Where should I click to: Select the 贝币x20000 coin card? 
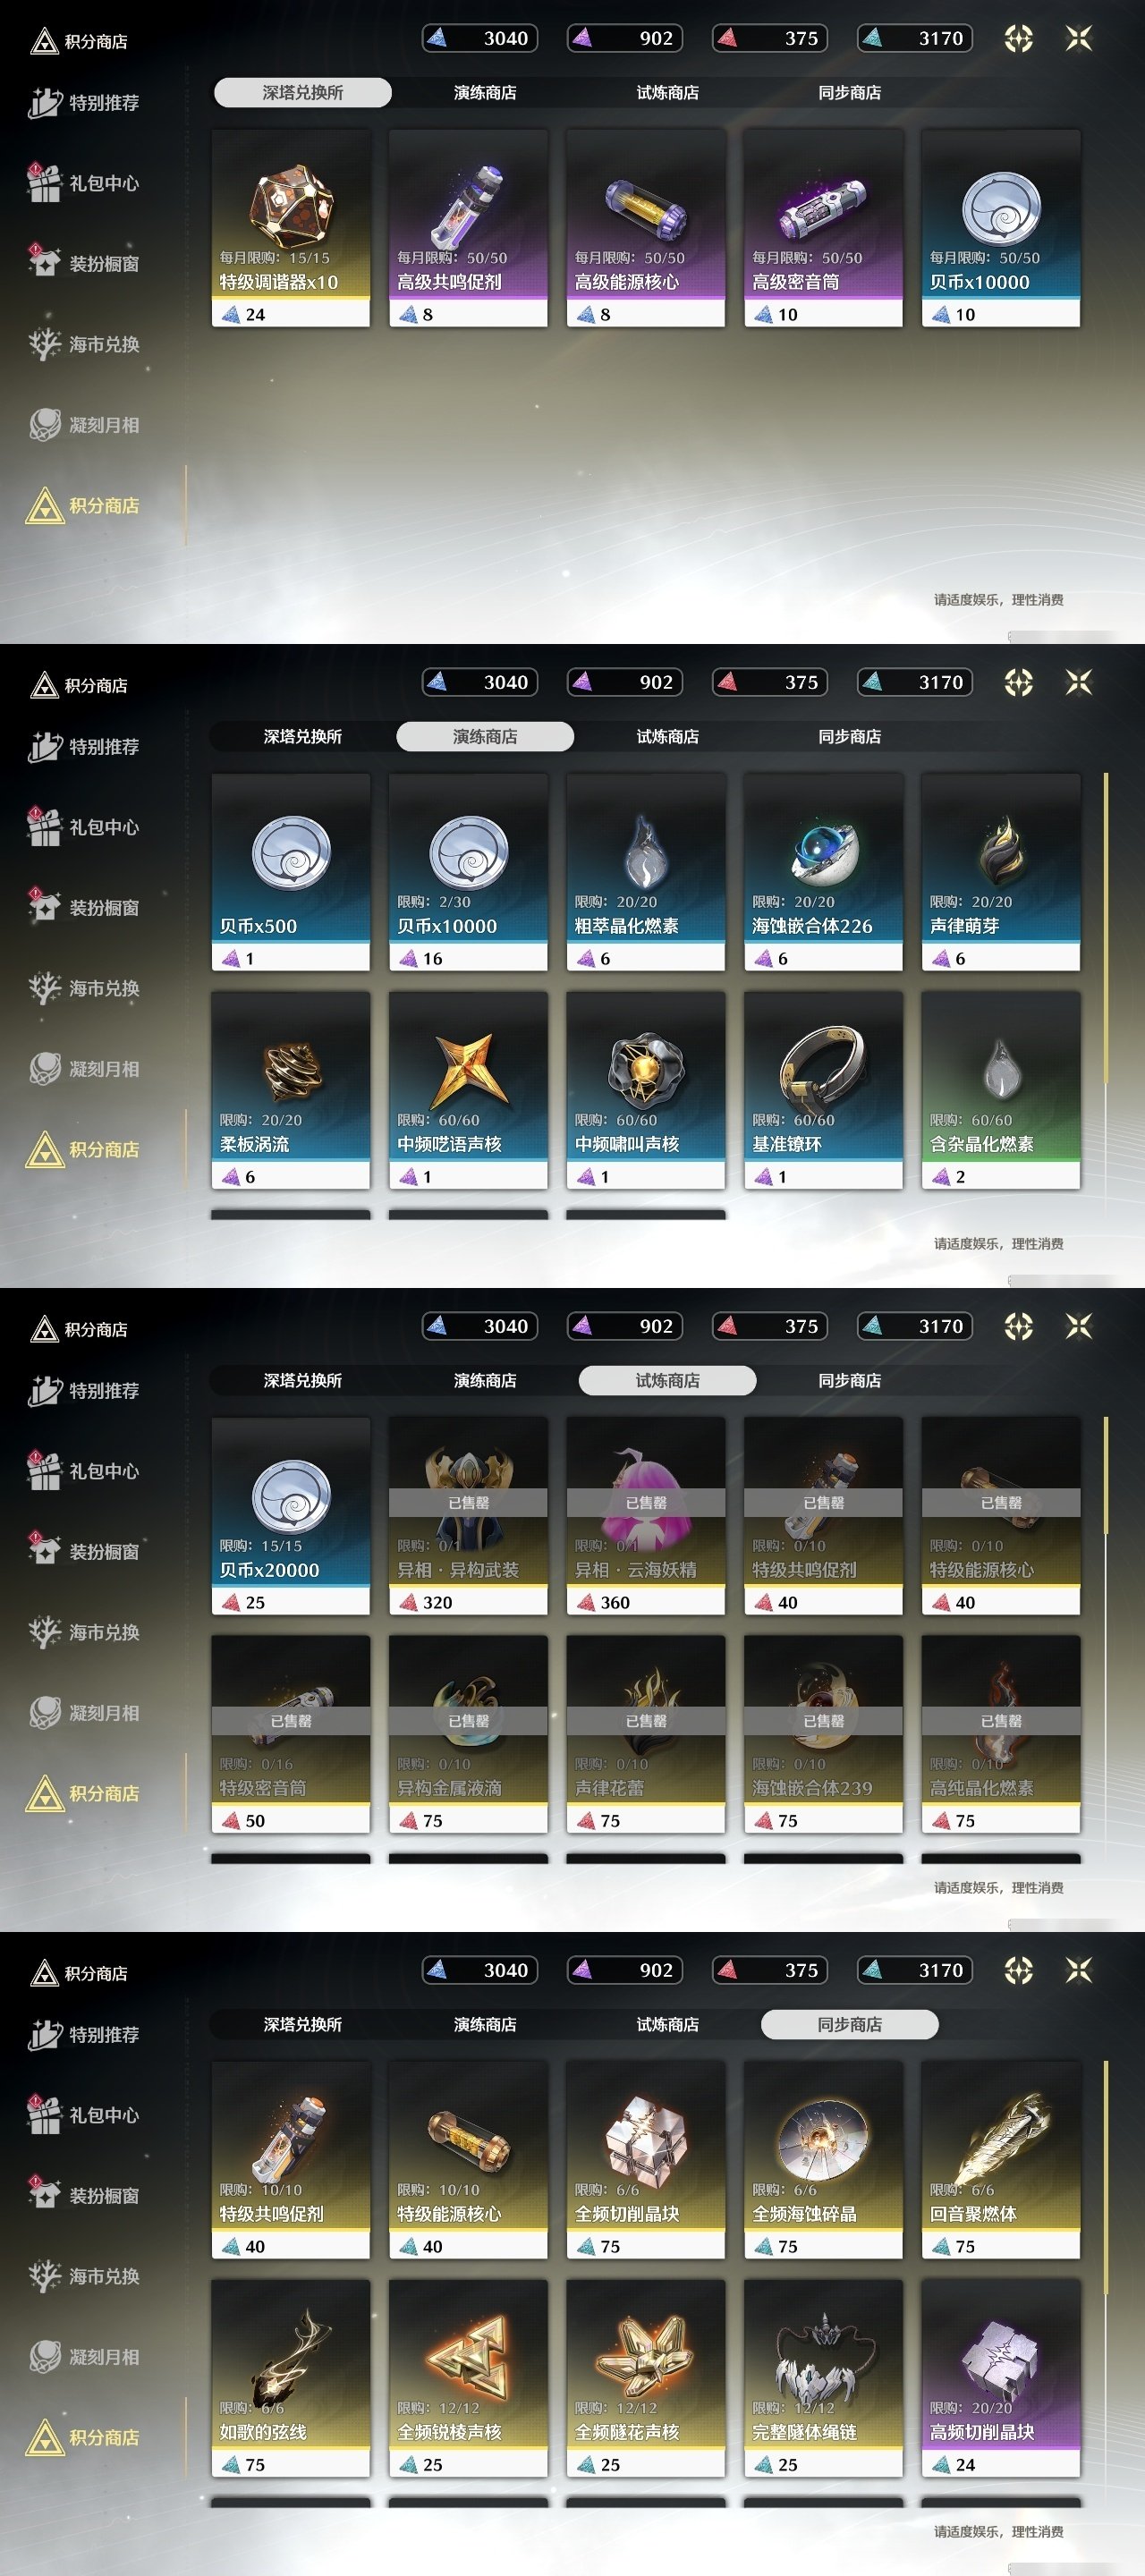click(x=291, y=1516)
